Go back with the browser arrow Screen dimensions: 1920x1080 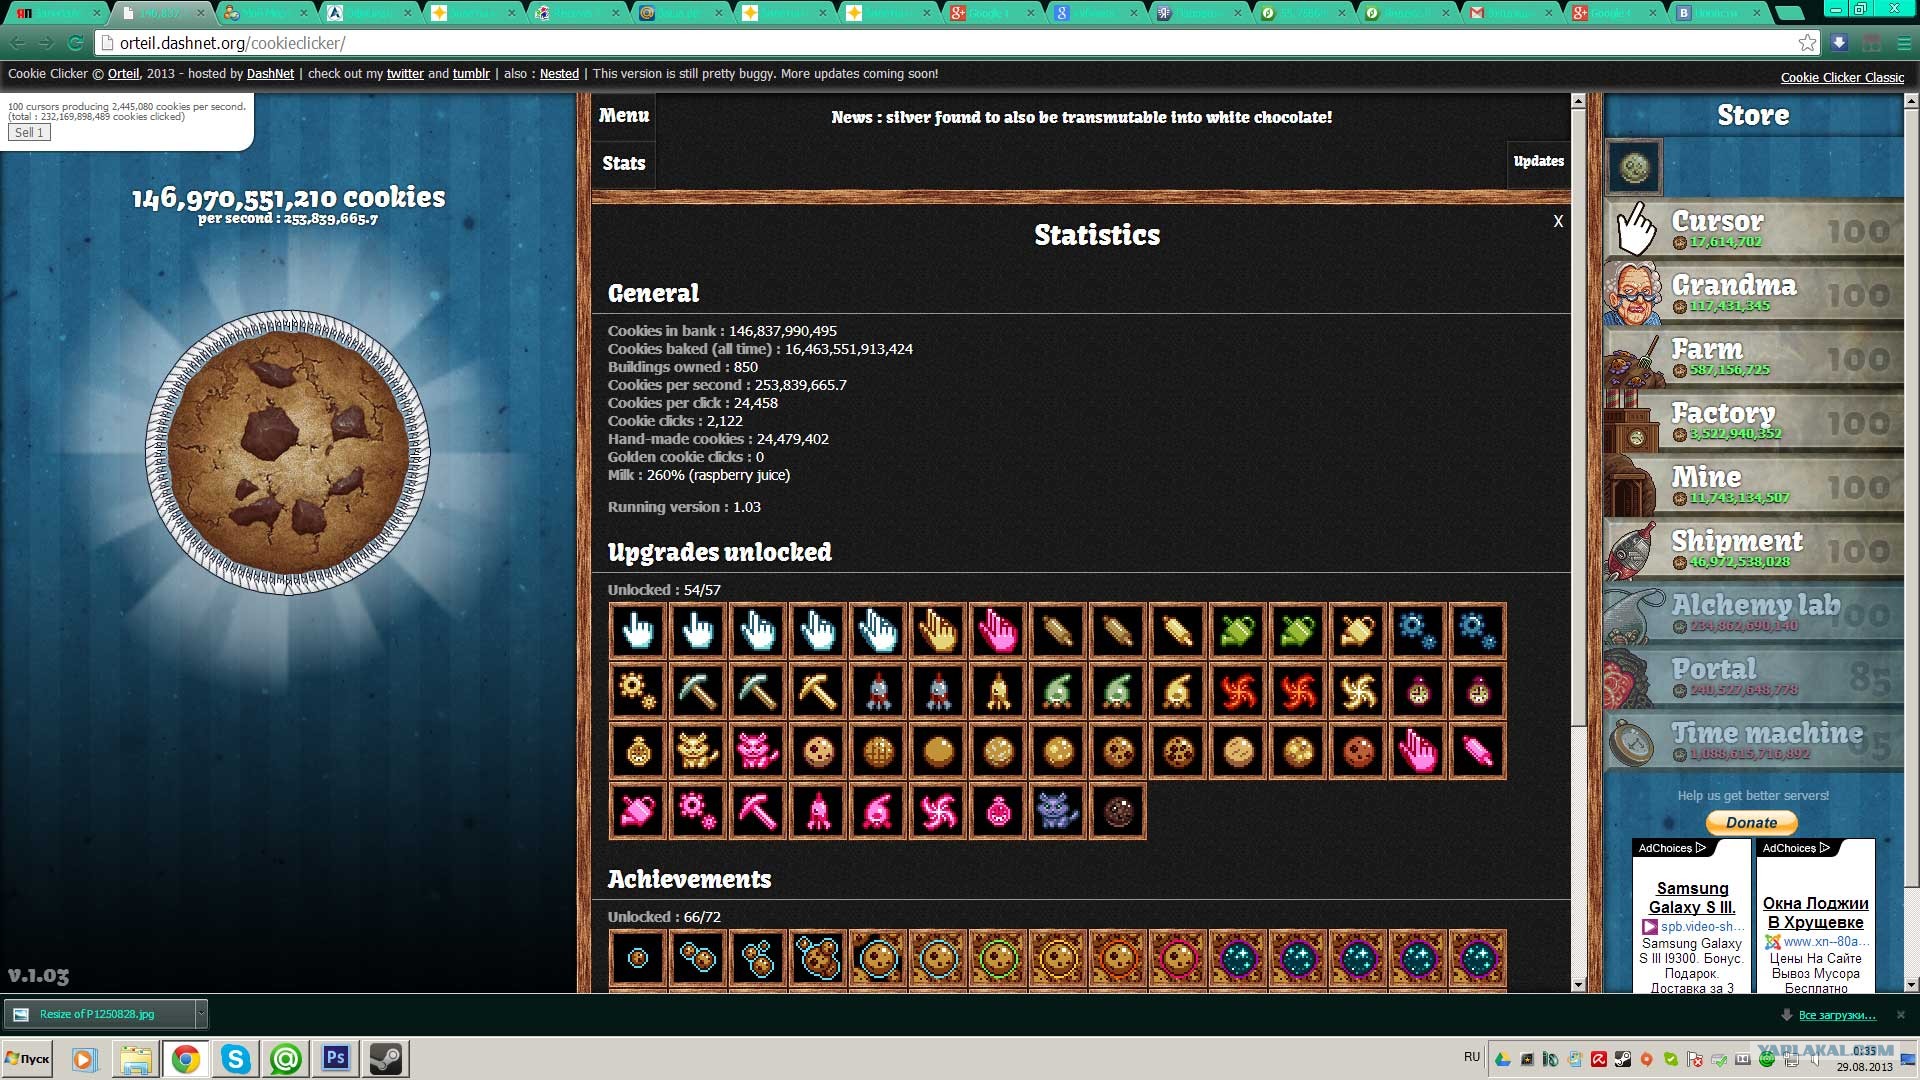click(x=17, y=43)
